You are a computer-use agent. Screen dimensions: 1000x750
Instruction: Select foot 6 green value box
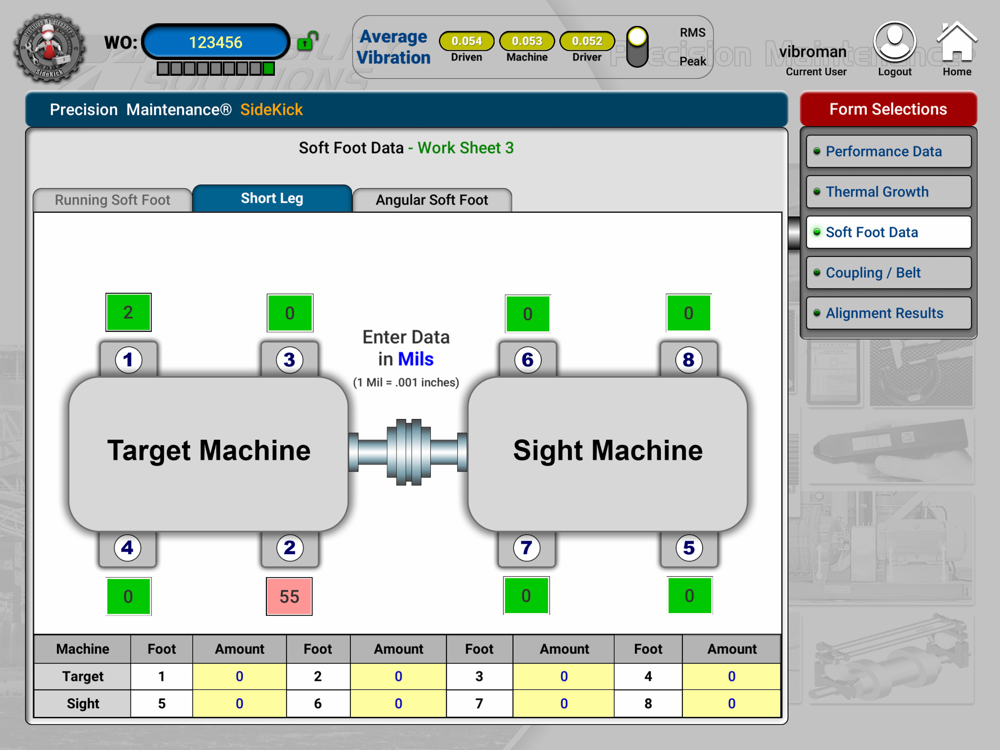[x=527, y=314]
